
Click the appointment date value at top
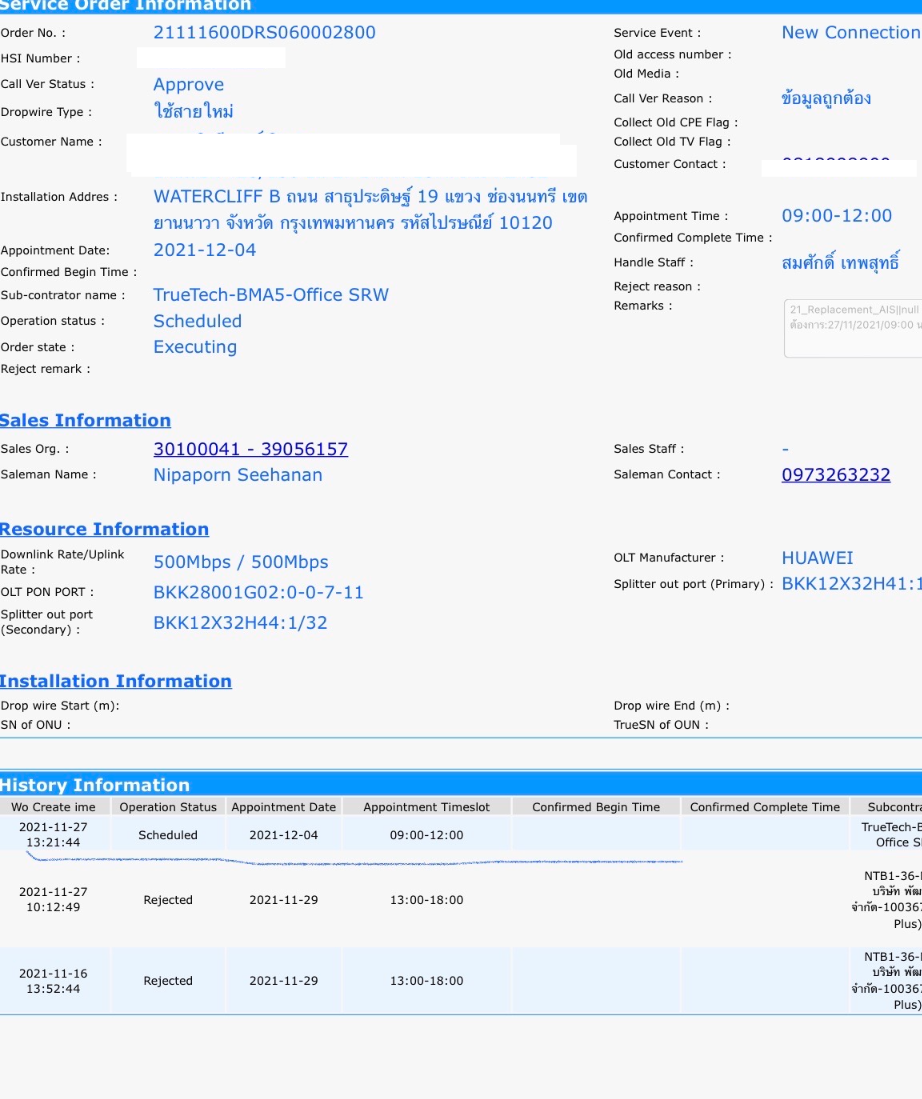(x=205, y=250)
